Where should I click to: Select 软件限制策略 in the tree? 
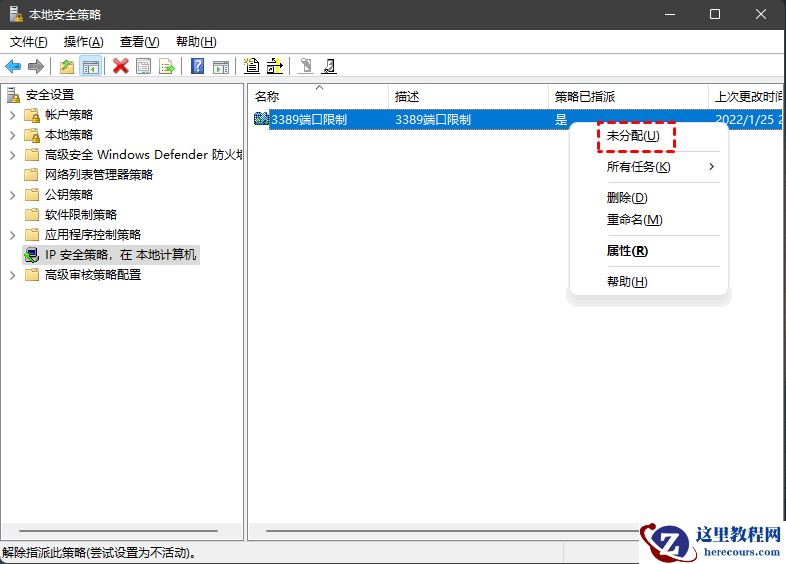tap(81, 215)
